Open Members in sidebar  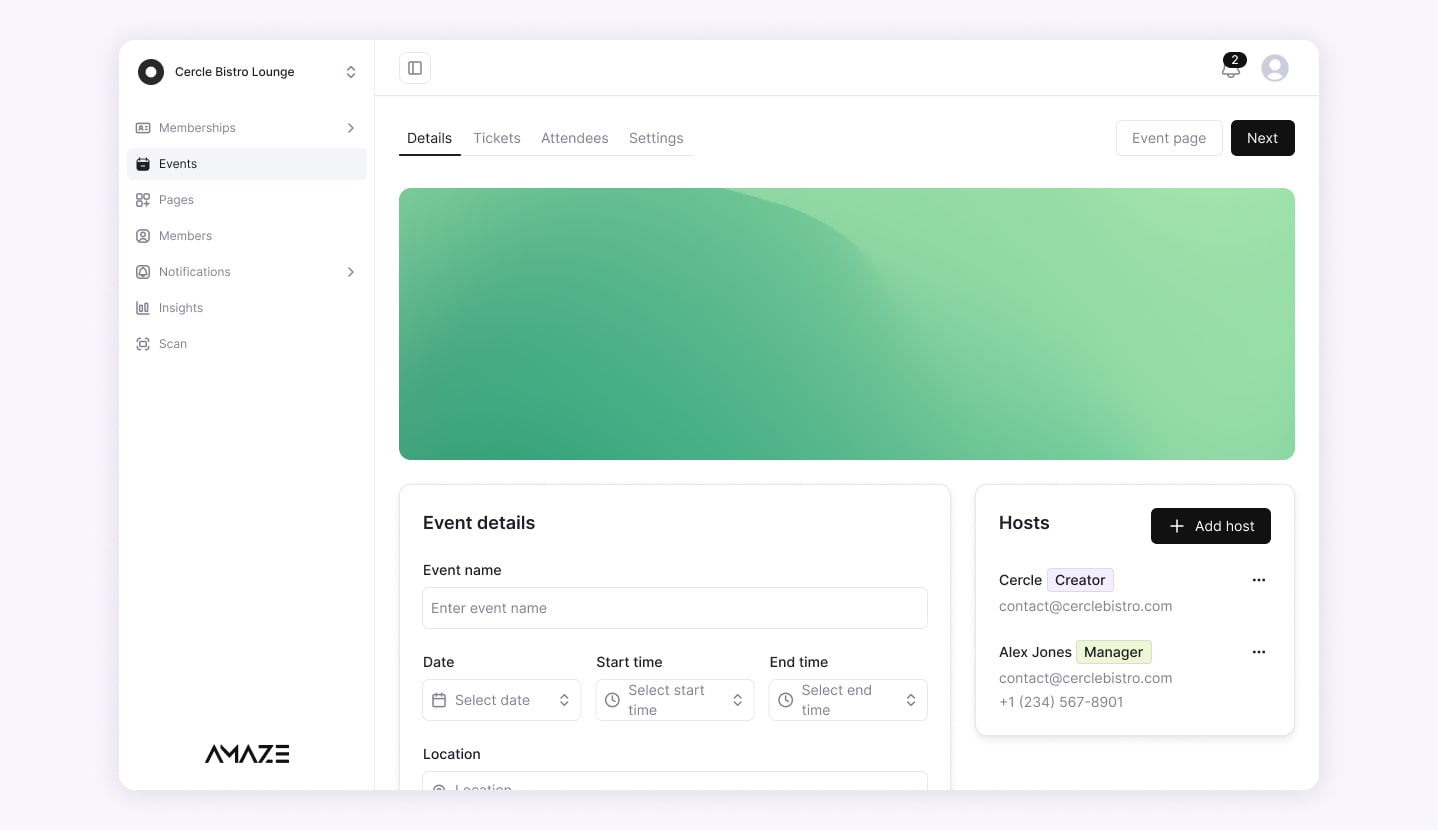pos(247,236)
